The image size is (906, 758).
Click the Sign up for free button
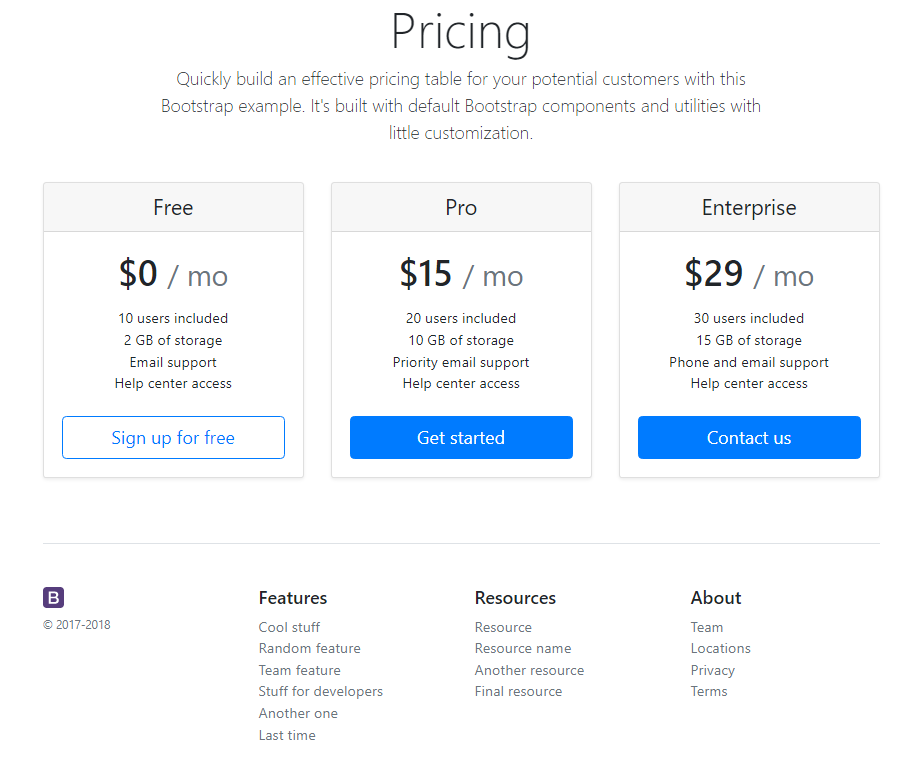tap(173, 438)
